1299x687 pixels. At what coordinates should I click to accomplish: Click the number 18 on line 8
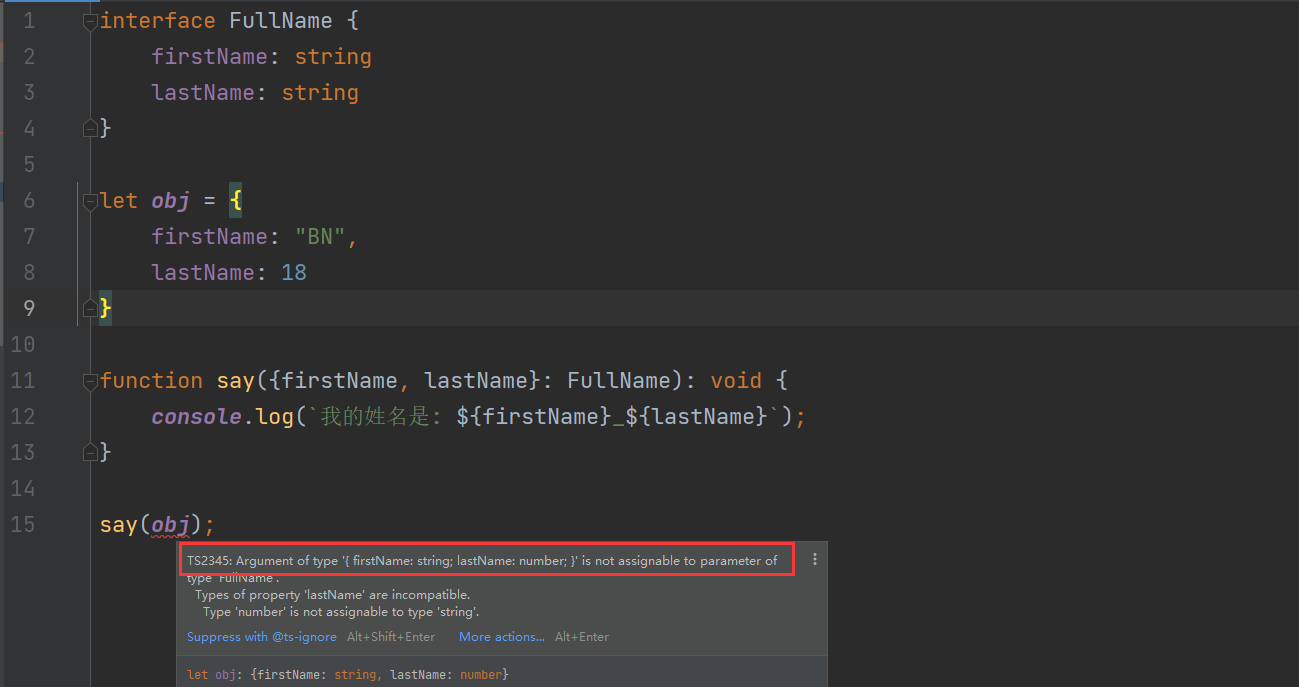pos(294,273)
